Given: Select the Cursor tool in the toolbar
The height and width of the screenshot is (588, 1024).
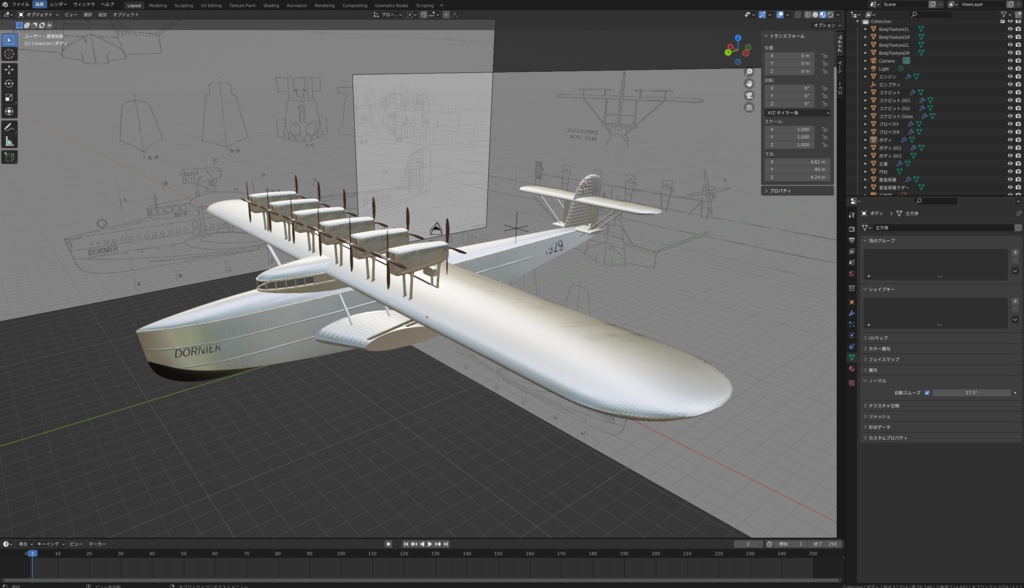Looking at the screenshot, I should 9,54.
